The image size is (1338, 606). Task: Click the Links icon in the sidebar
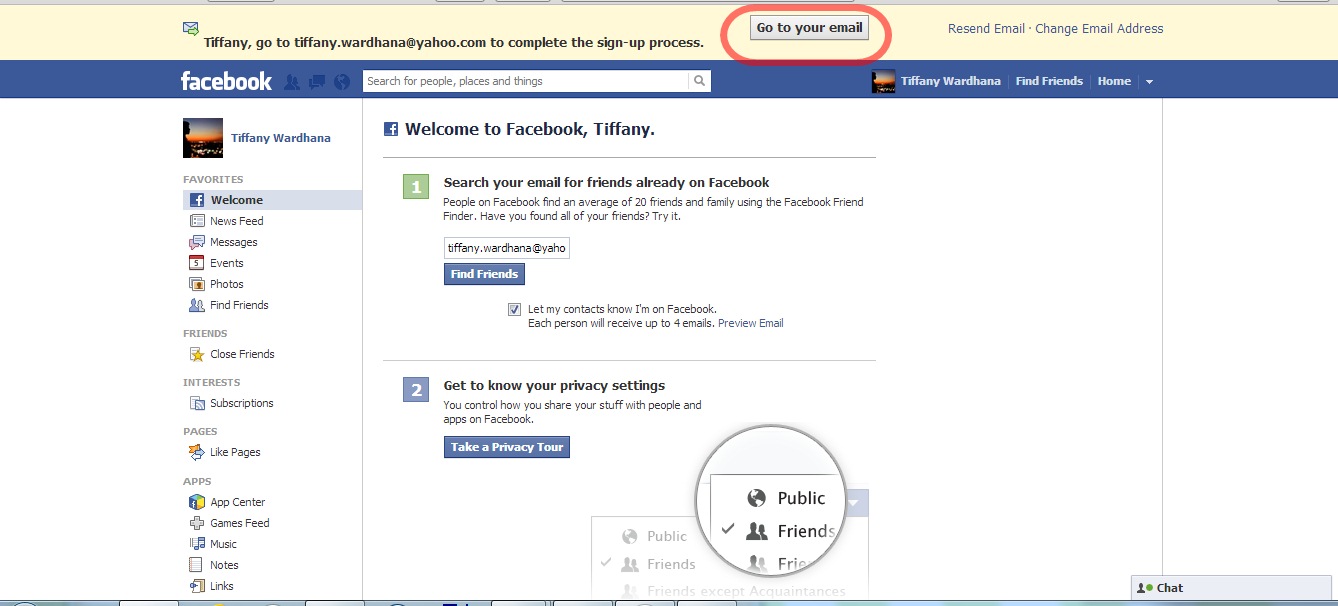point(197,586)
